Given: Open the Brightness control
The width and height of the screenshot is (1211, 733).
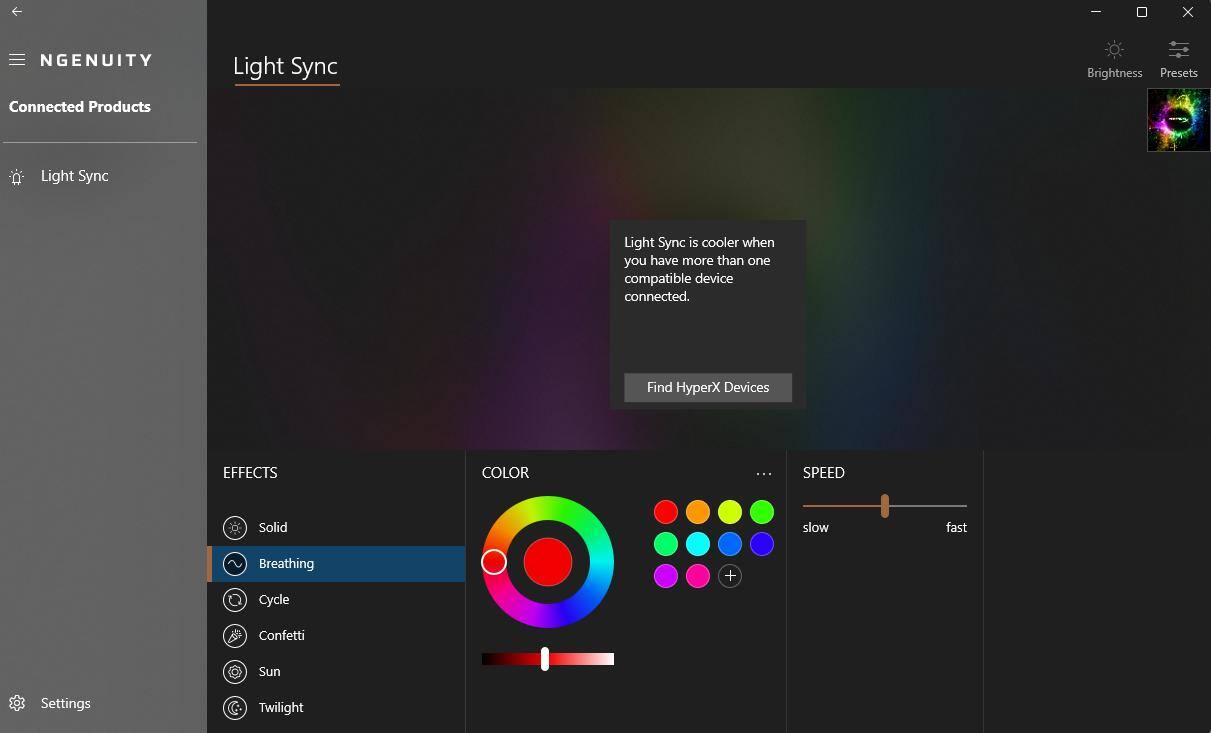Looking at the screenshot, I should coord(1114,59).
